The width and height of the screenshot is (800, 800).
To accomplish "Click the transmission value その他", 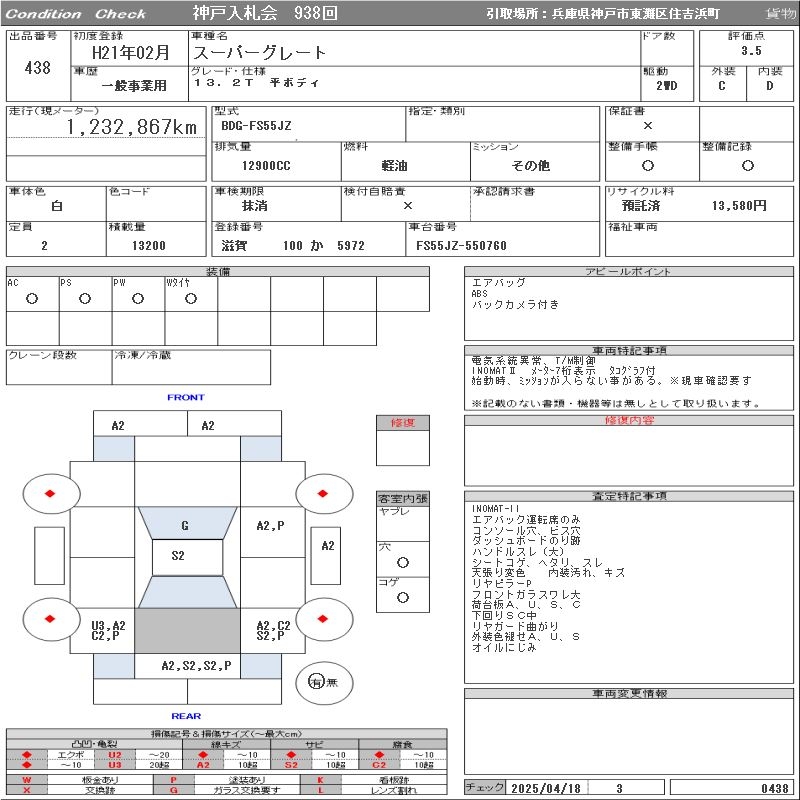I will click(531, 166).
